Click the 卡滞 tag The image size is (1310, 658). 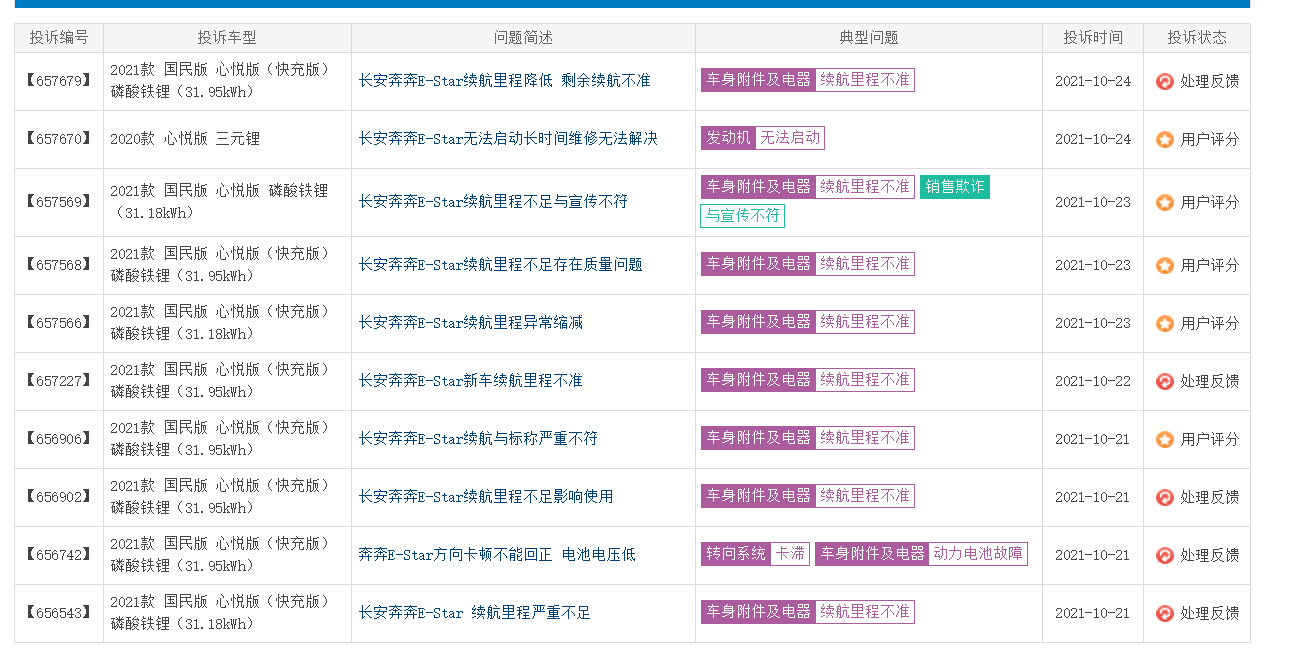(x=790, y=554)
